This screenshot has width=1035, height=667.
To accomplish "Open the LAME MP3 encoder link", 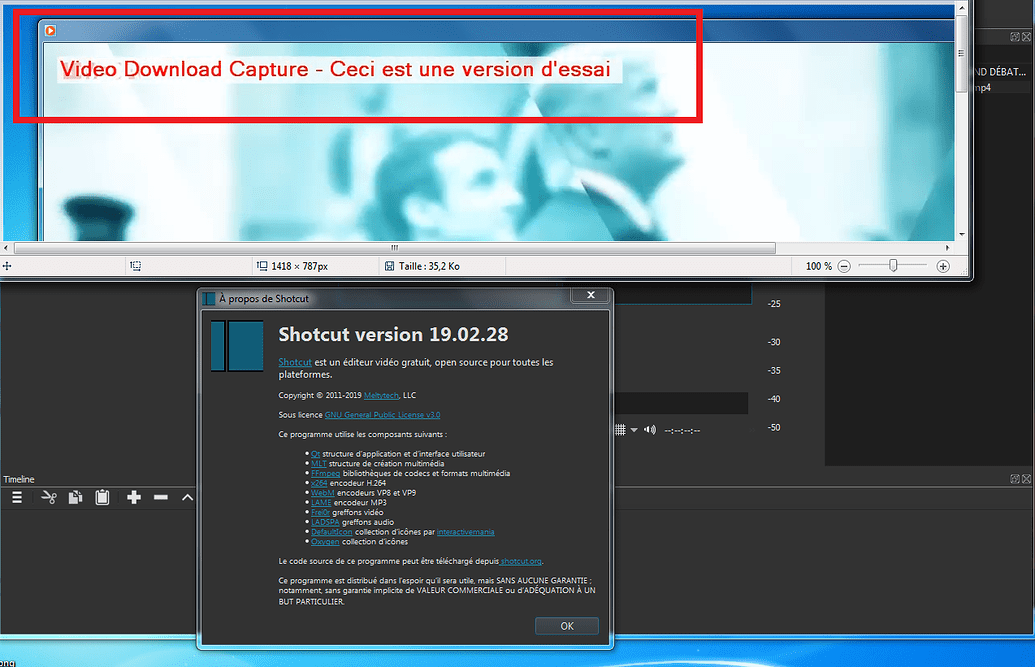I will (x=321, y=503).
